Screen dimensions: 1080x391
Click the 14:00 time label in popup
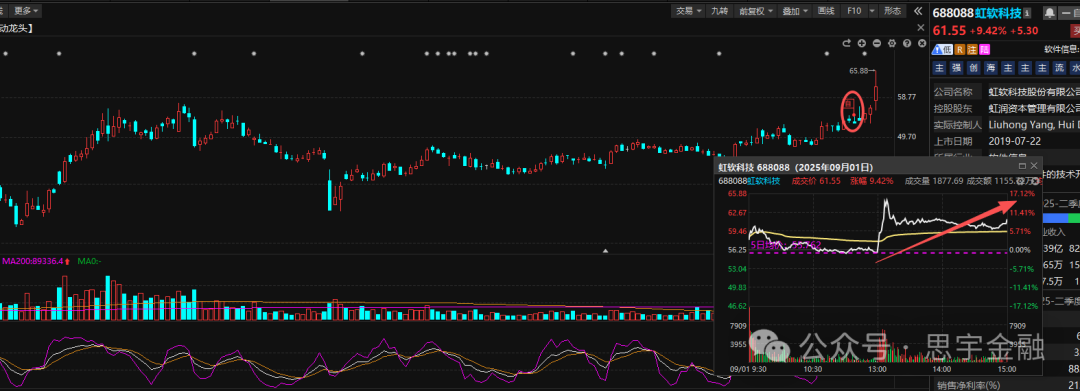click(943, 369)
